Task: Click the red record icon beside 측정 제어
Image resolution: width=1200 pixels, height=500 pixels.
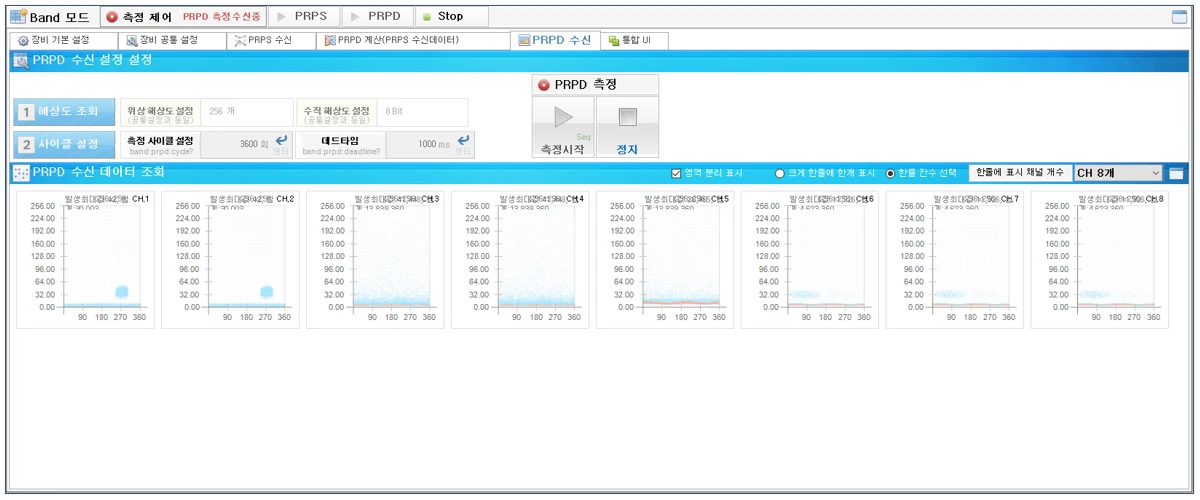Action: (x=112, y=17)
